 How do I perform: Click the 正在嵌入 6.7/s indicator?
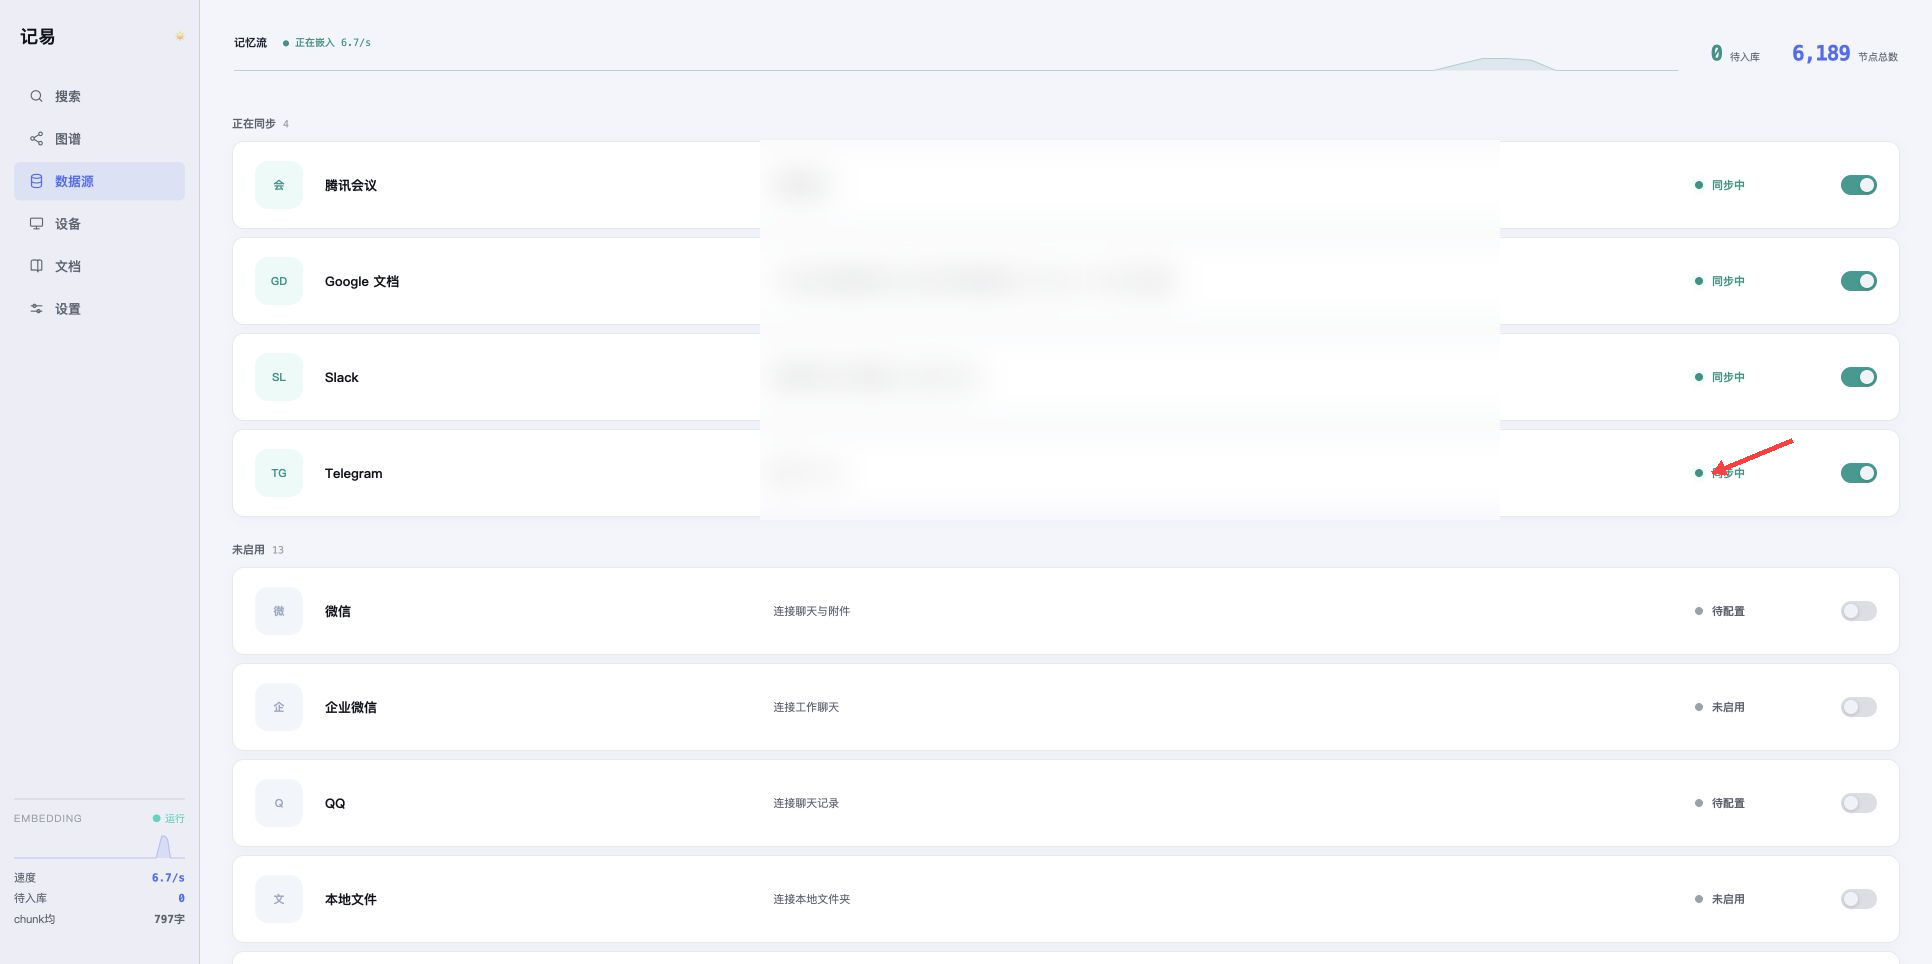[x=327, y=43]
